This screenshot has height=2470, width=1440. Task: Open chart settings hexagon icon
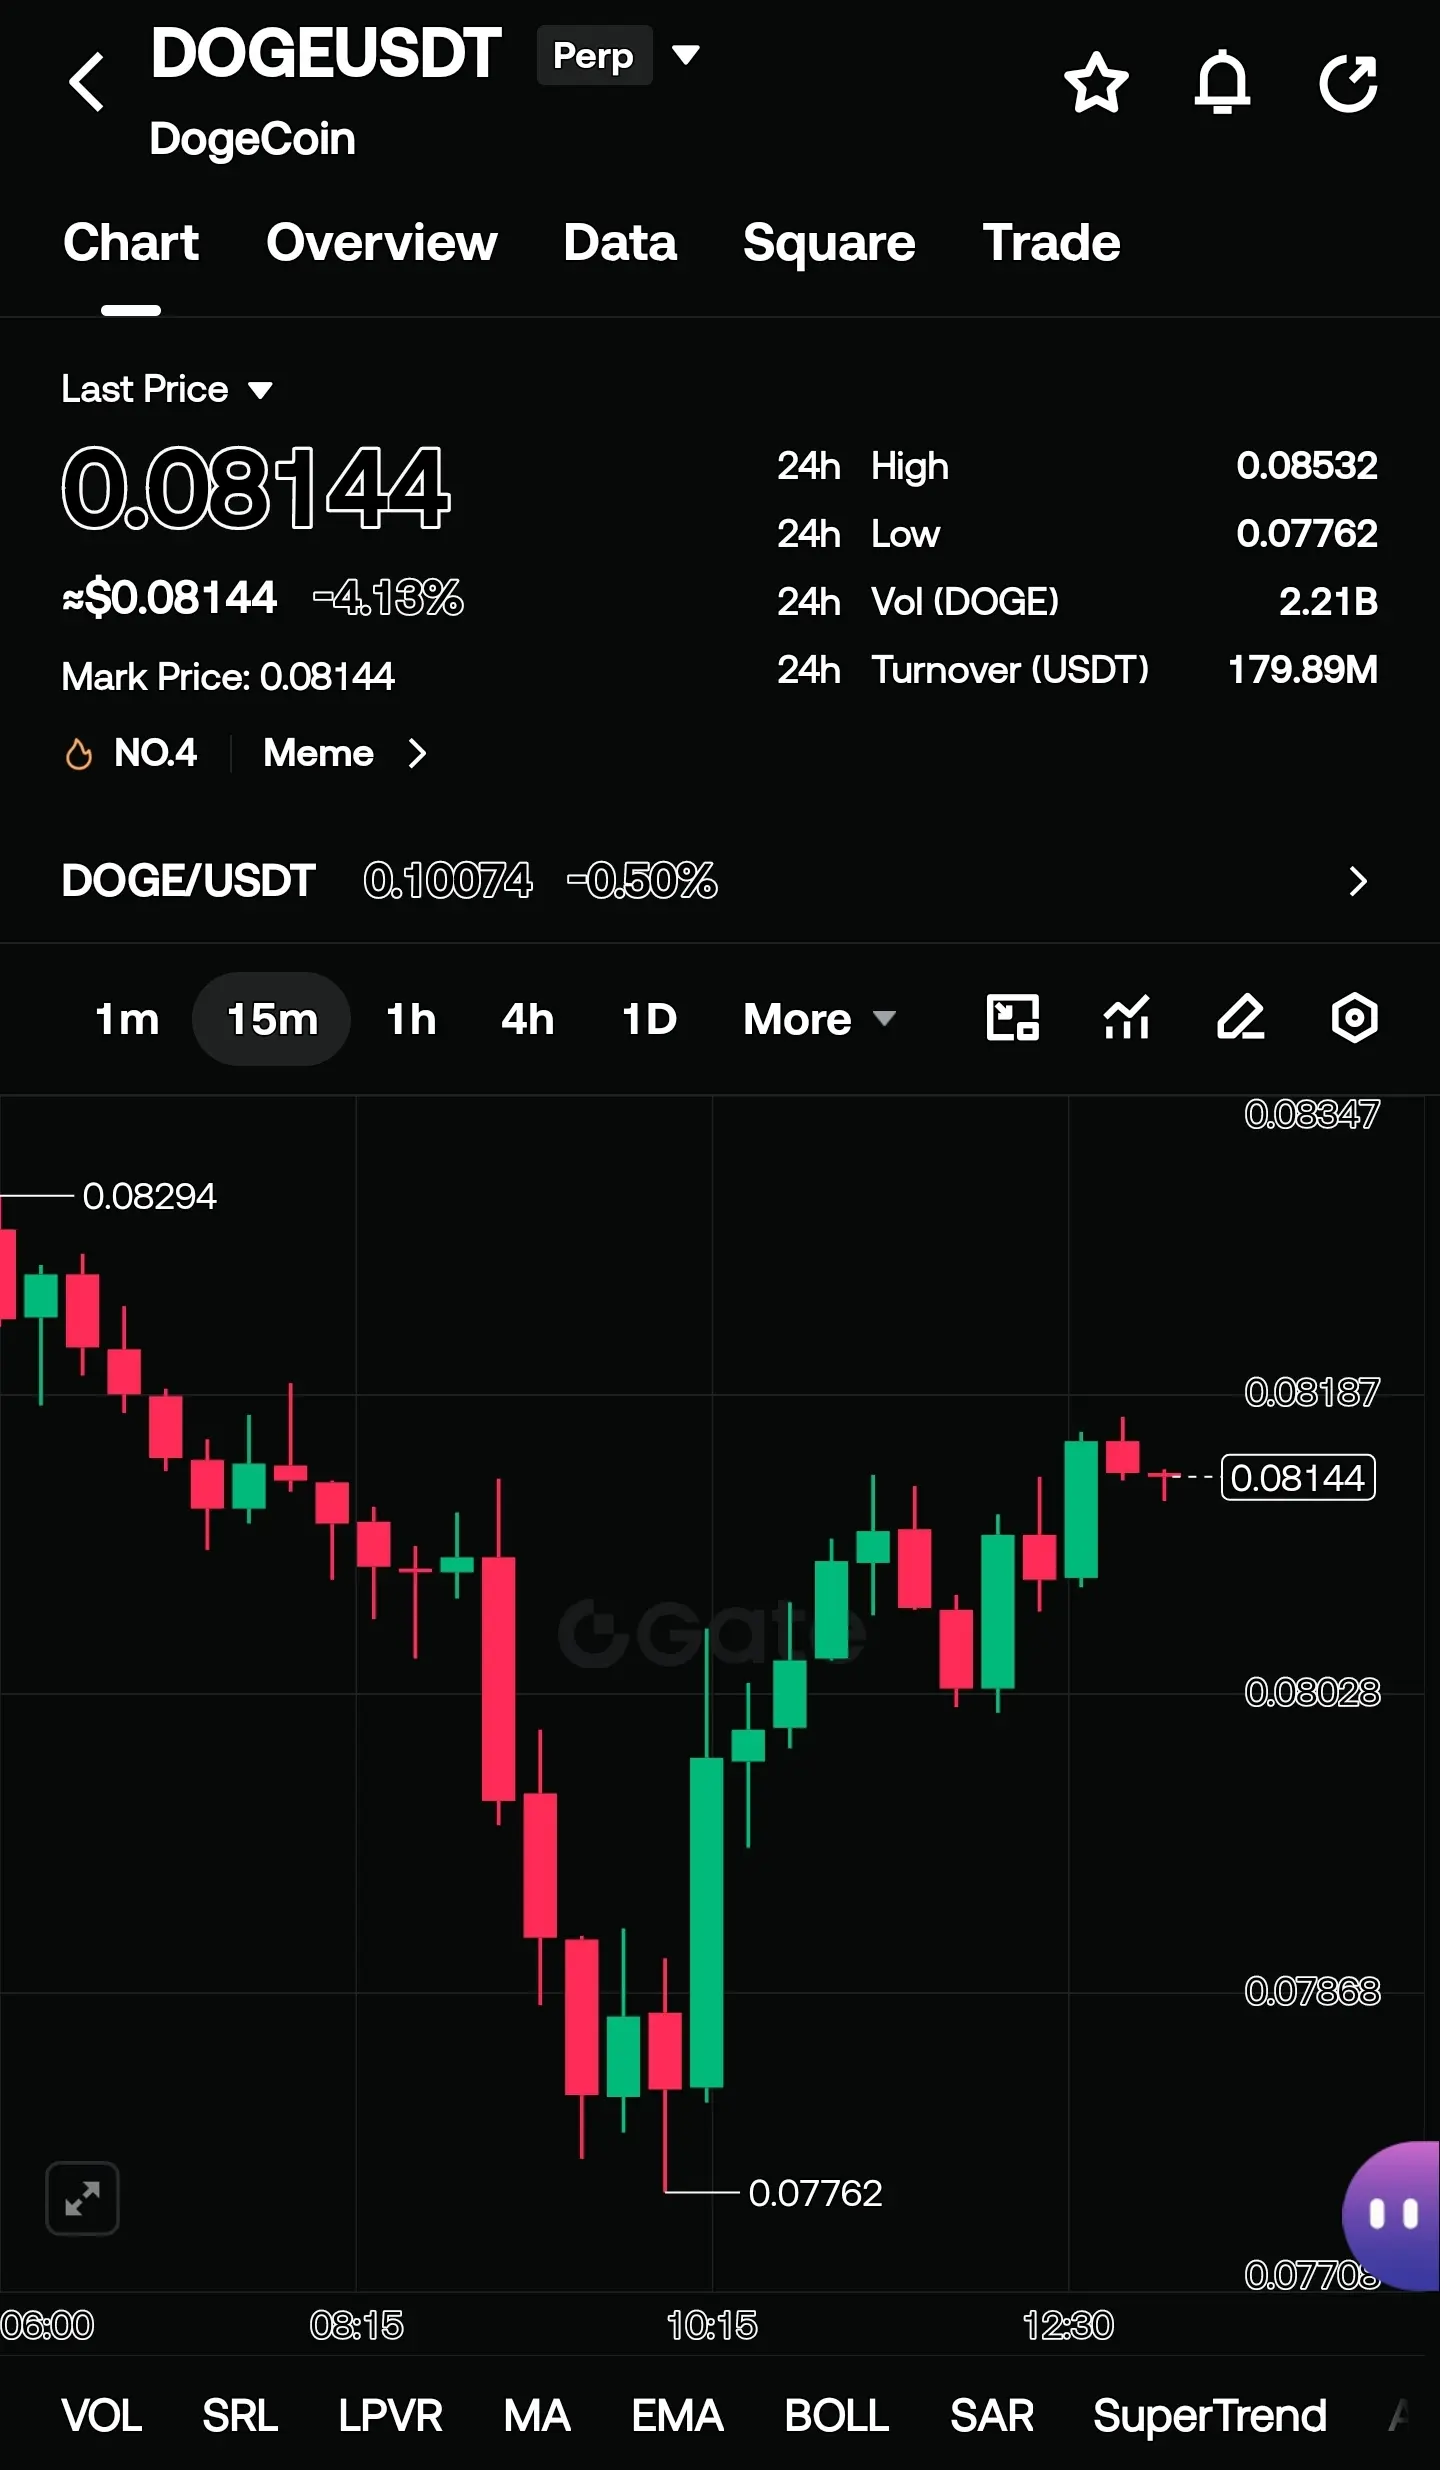pyautogui.click(x=1355, y=1018)
